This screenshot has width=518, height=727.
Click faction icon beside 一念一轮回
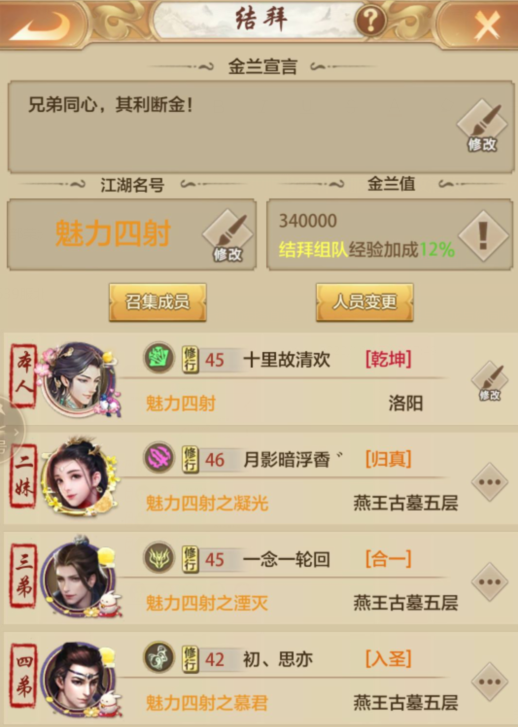159,558
